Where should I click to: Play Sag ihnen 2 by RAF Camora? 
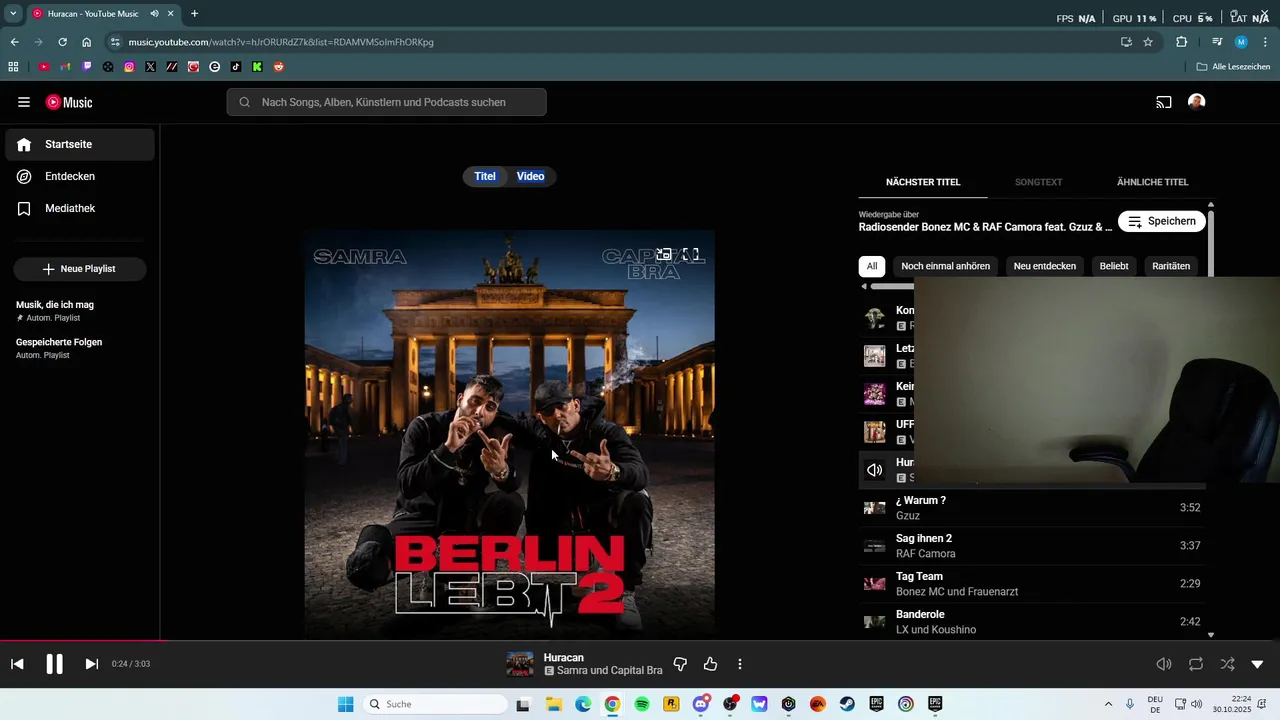pos(1032,546)
